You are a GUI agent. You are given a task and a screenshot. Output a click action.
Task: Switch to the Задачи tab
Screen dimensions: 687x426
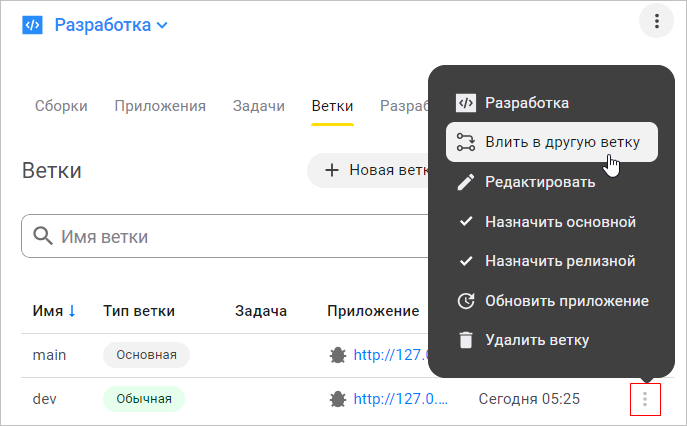259,106
